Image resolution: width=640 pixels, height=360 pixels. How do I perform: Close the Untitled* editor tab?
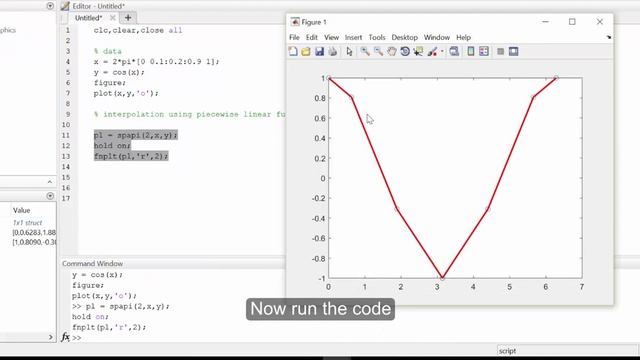click(113, 18)
